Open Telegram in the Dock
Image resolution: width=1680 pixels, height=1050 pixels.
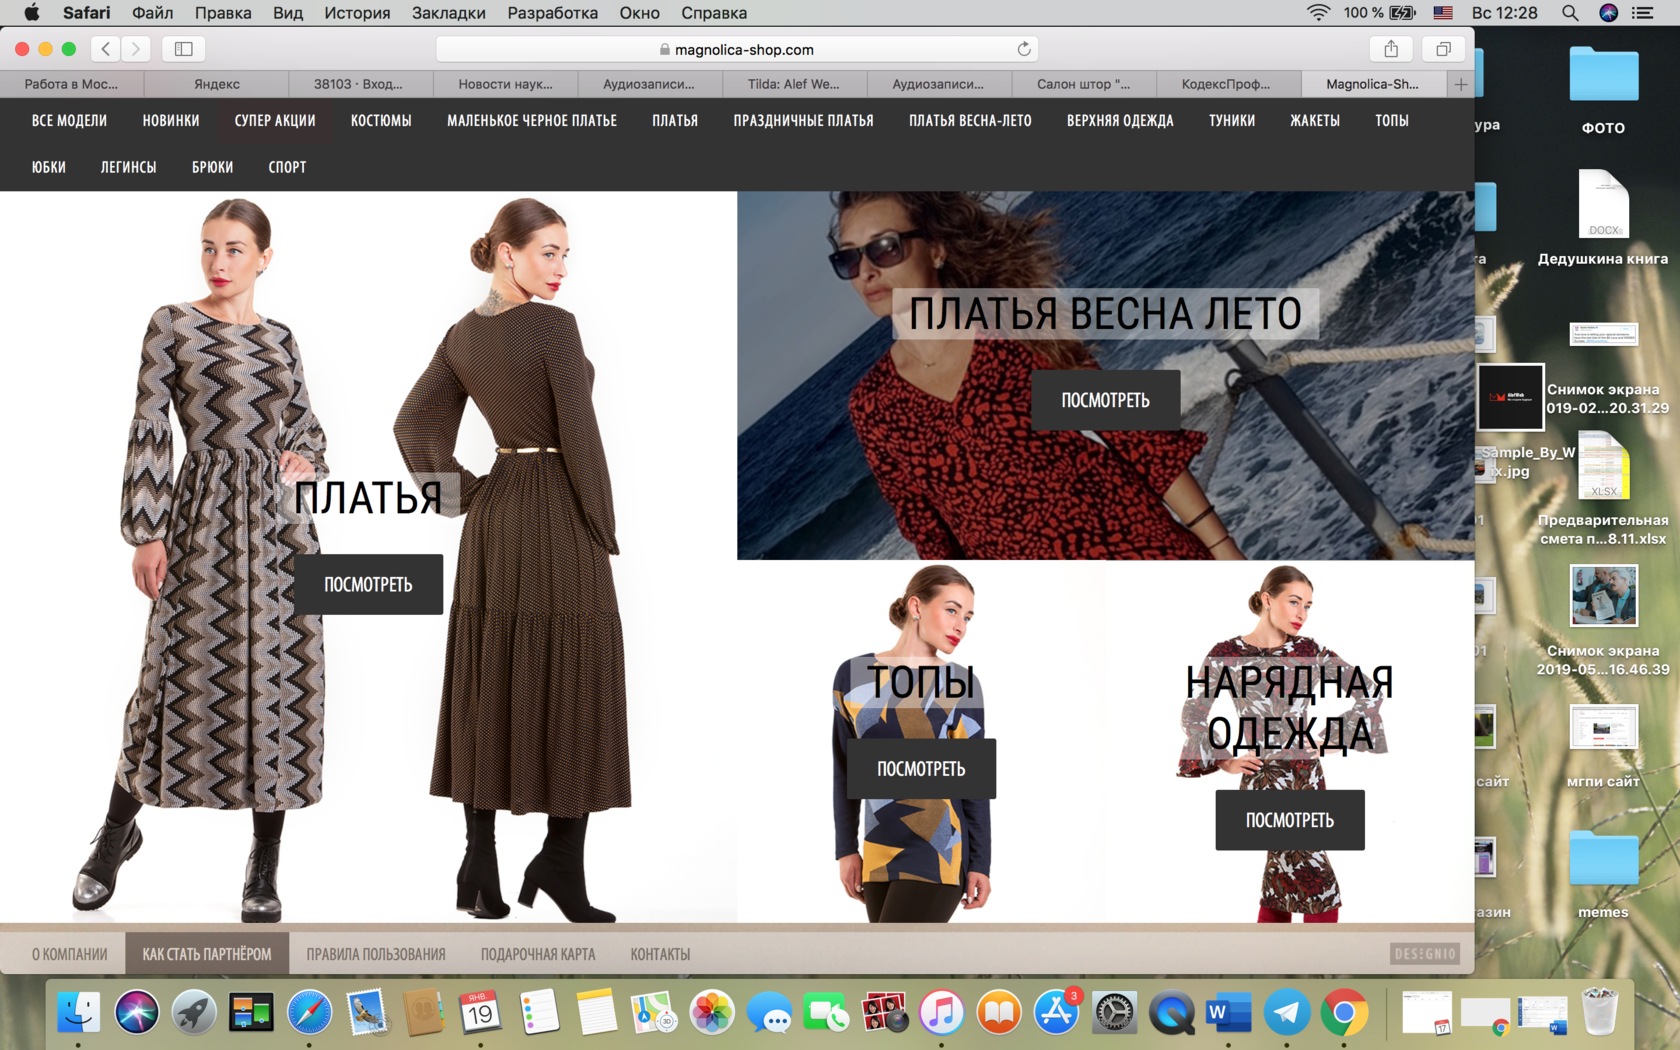click(x=1287, y=1013)
